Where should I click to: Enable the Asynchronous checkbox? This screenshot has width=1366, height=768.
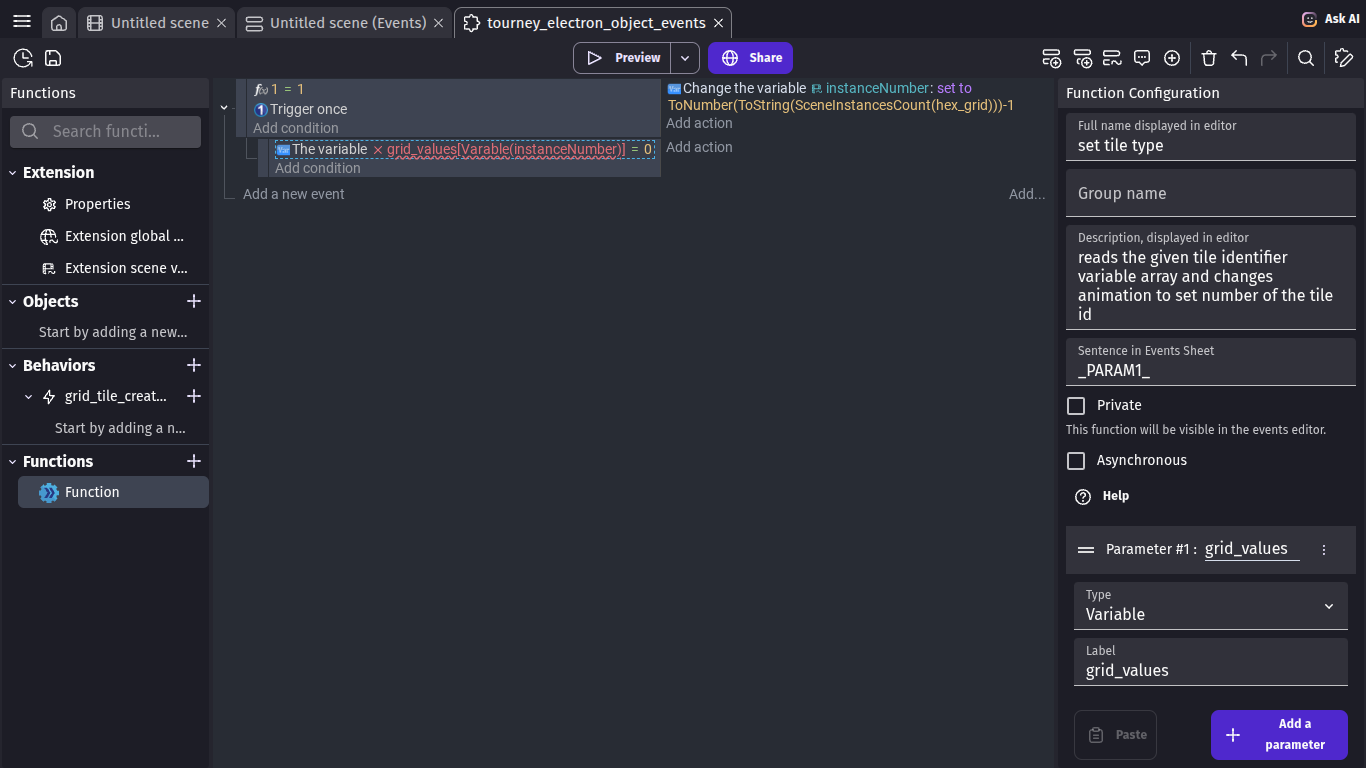pyautogui.click(x=1076, y=460)
